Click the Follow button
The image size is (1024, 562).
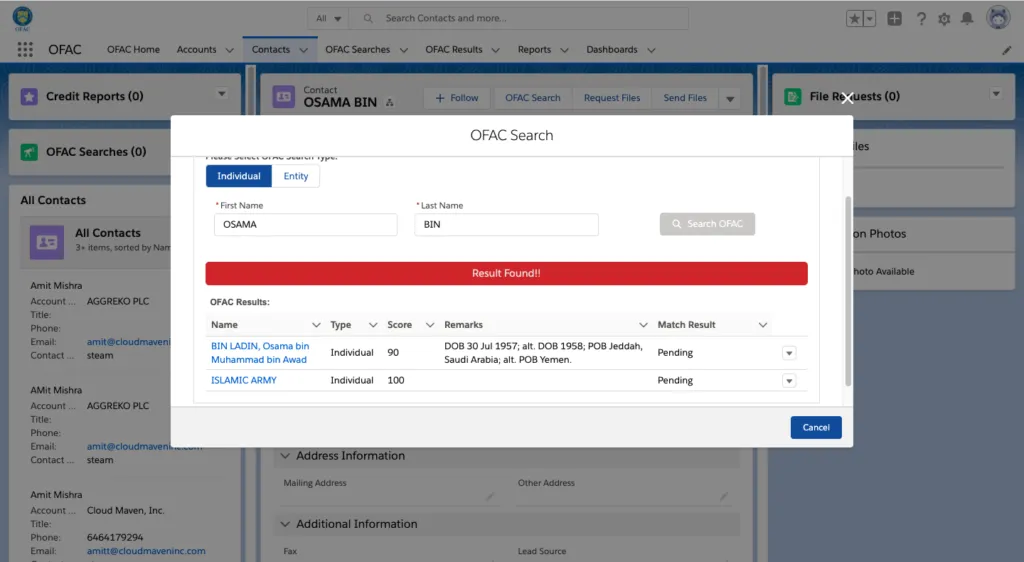457,98
